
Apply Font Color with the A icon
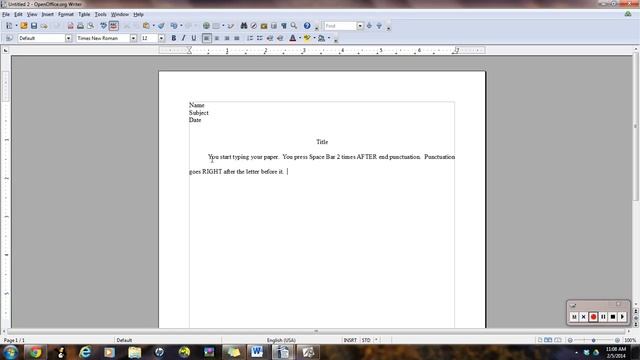pos(293,38)
